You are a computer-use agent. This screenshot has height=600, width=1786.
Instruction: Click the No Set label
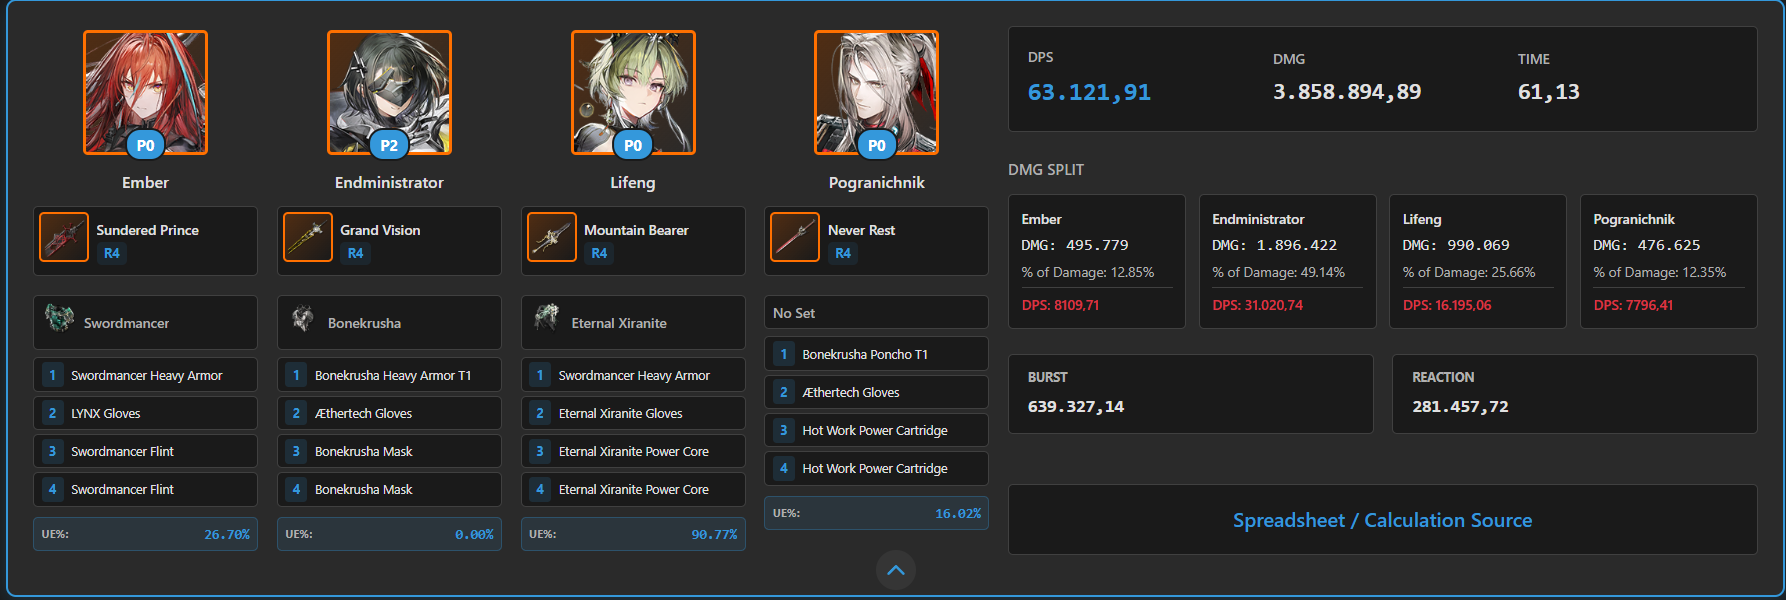(794, 313)
